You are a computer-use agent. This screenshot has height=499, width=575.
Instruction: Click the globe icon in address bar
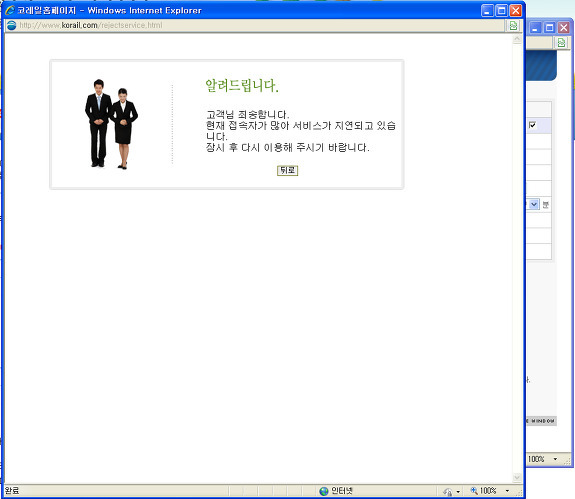[12, 25]
